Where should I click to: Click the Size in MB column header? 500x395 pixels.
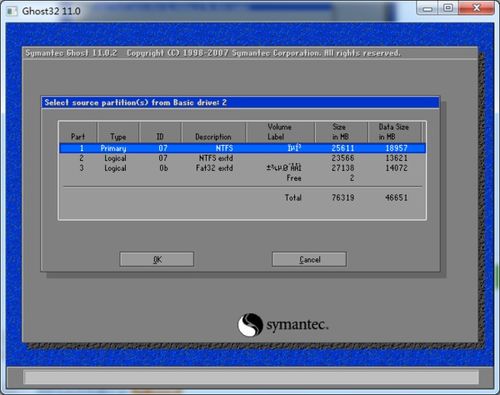point(341,132)
